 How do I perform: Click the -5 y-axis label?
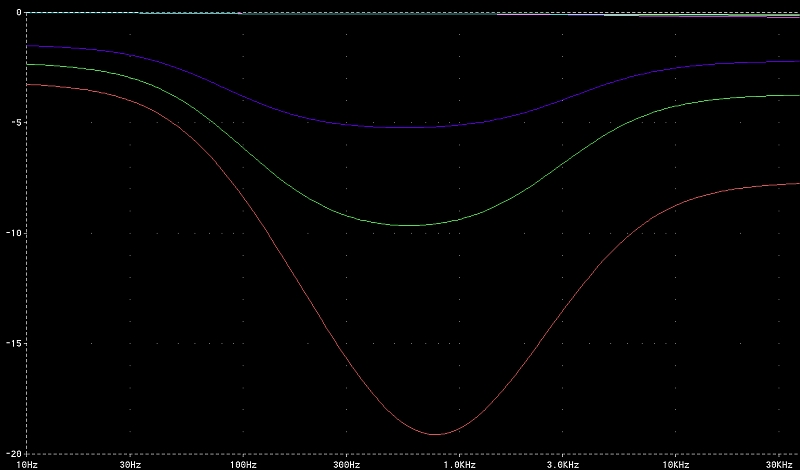(x=16, y=122)
